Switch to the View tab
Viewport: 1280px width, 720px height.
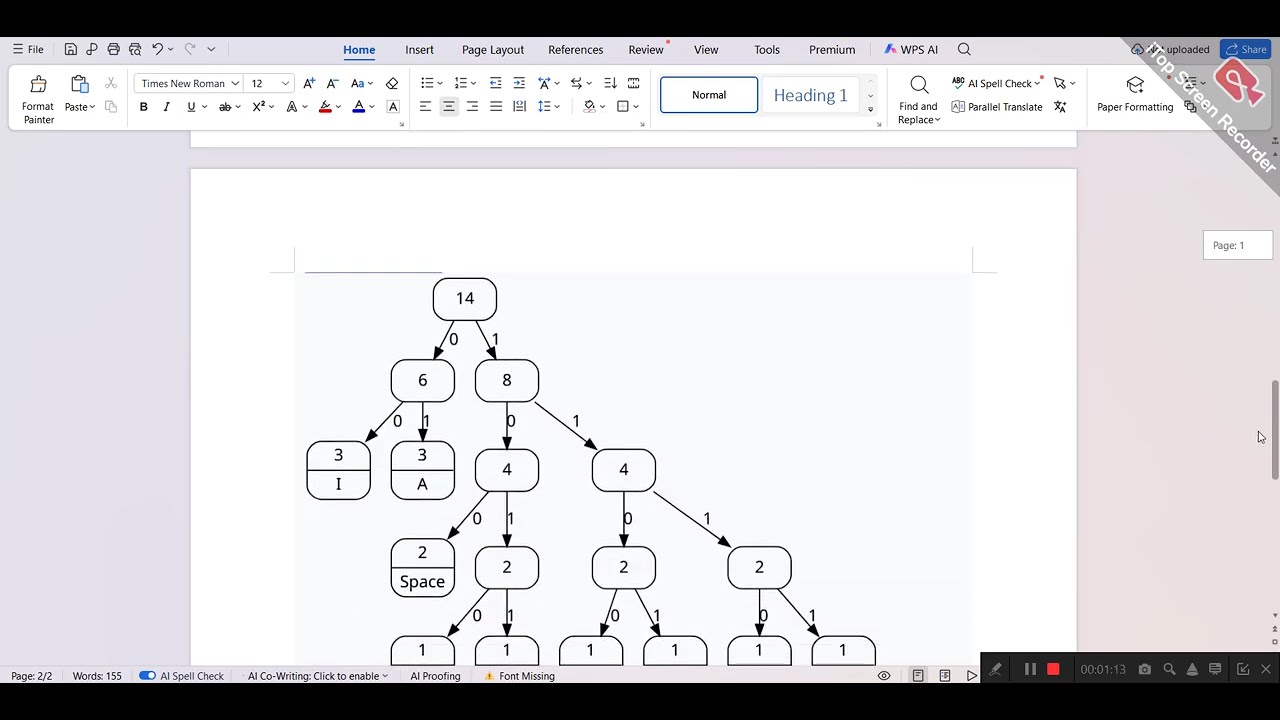[x=706, y=49]
